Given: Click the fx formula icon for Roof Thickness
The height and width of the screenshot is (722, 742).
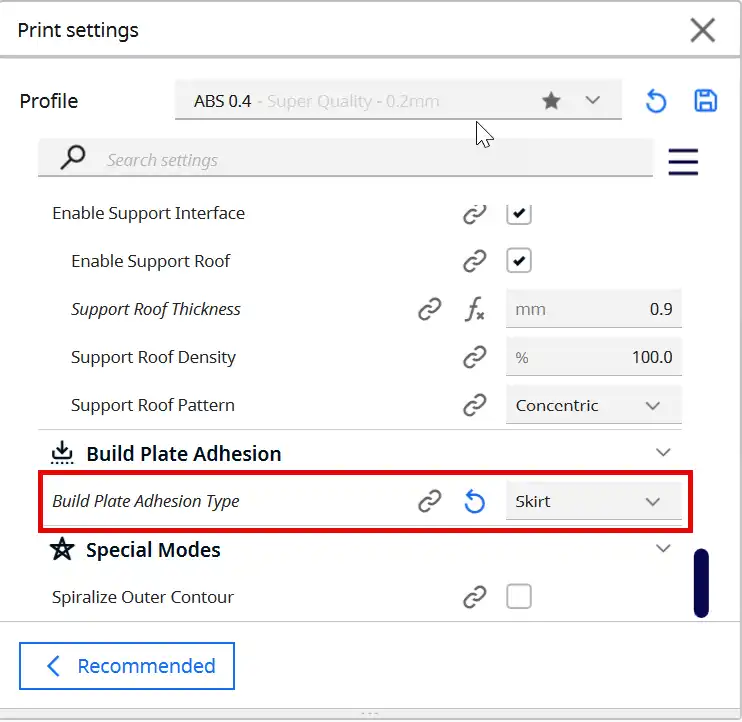Looking at the screenshot, I should (475, 309).
